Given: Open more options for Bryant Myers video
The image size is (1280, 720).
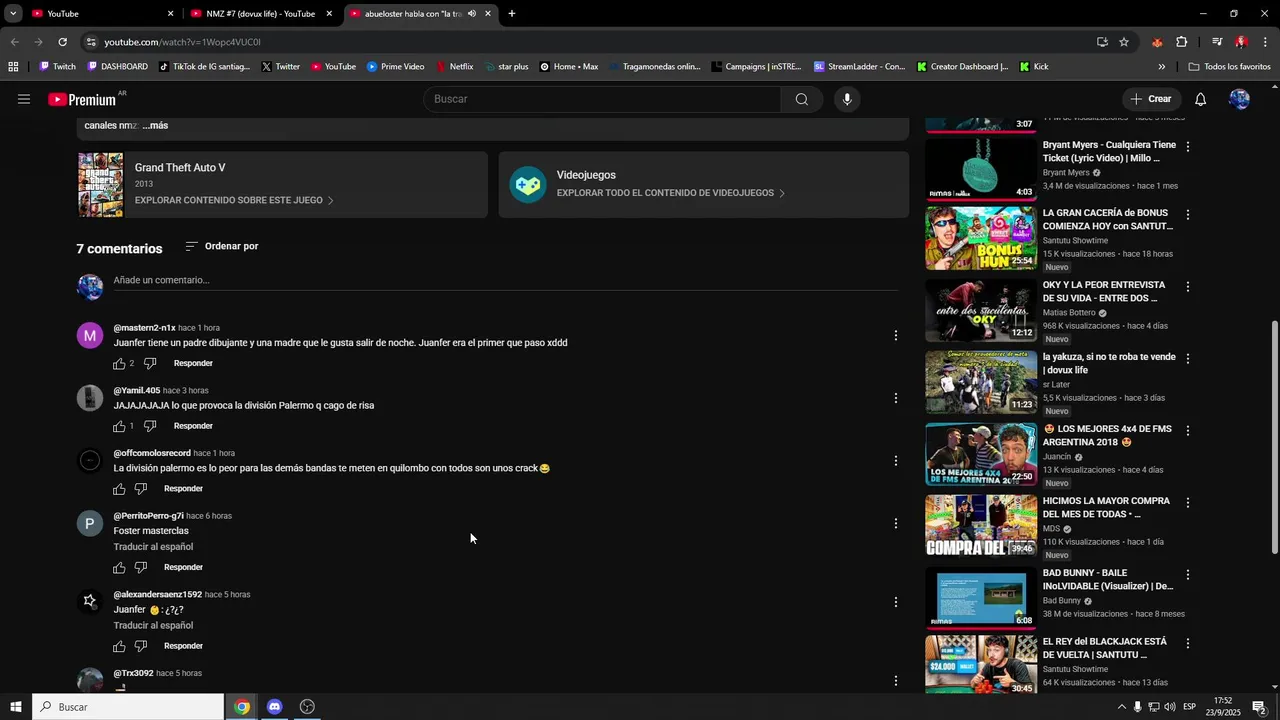Looking at the screenshot, I should [x=1187, y=146].
